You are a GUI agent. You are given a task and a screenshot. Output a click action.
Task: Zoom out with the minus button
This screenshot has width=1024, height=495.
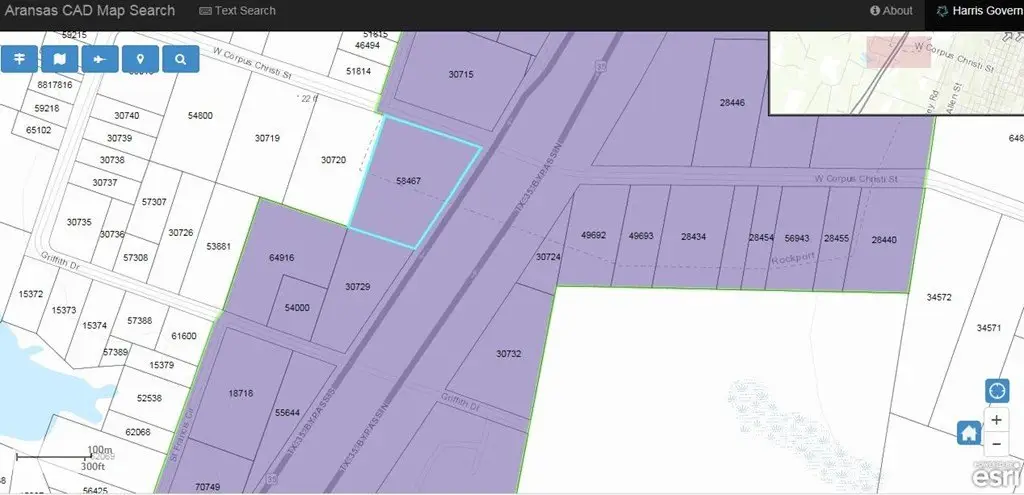tap(996, 444)
